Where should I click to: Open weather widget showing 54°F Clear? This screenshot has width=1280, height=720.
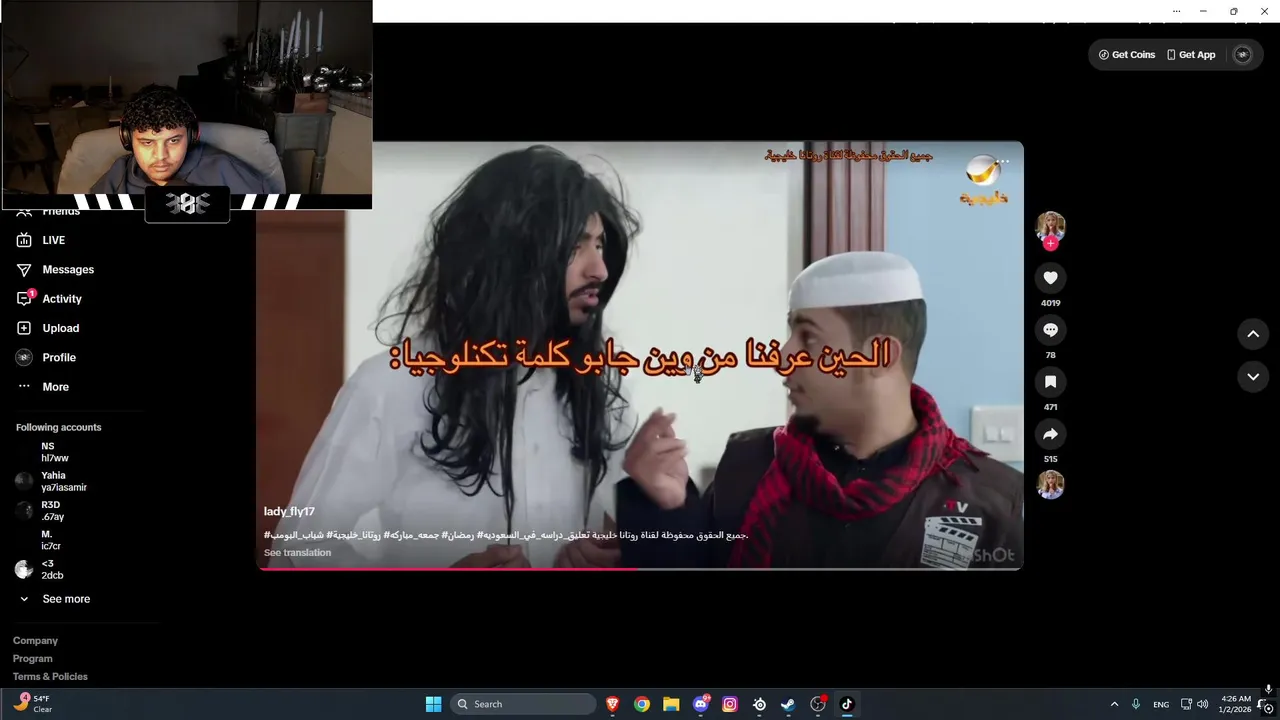pyautogui.click(x=33, y=704)
